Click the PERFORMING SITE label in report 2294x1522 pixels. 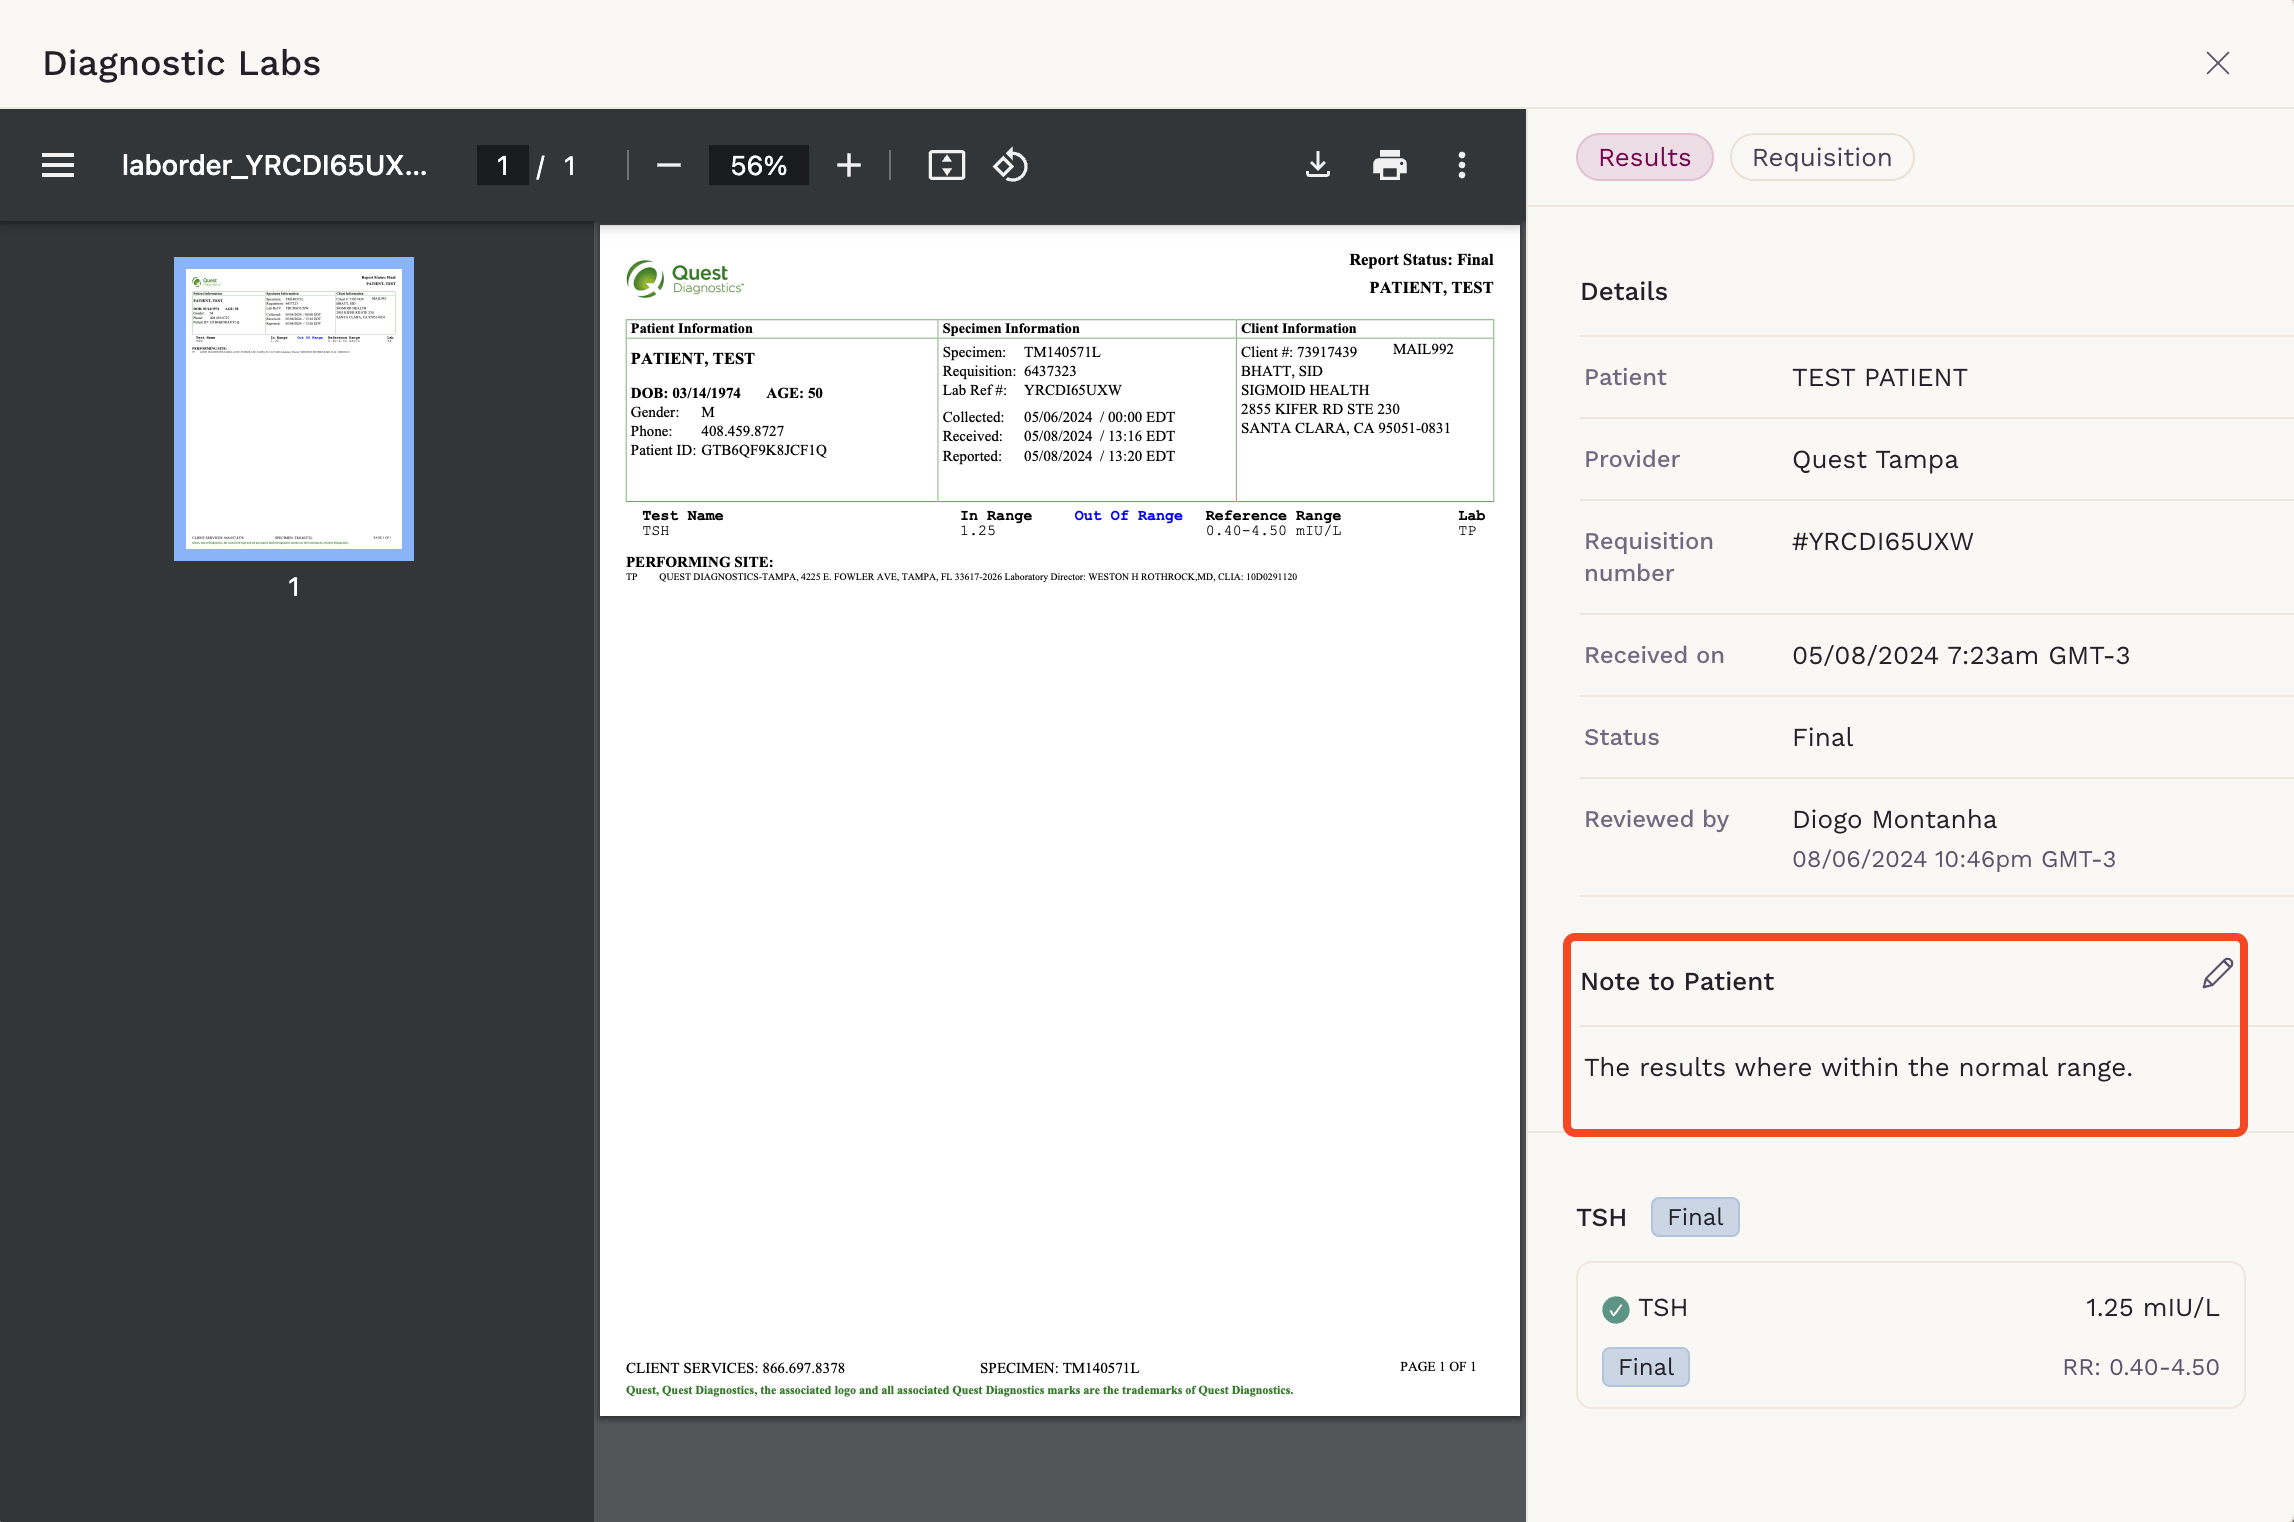pyautogui.click(x=699, y=562)
